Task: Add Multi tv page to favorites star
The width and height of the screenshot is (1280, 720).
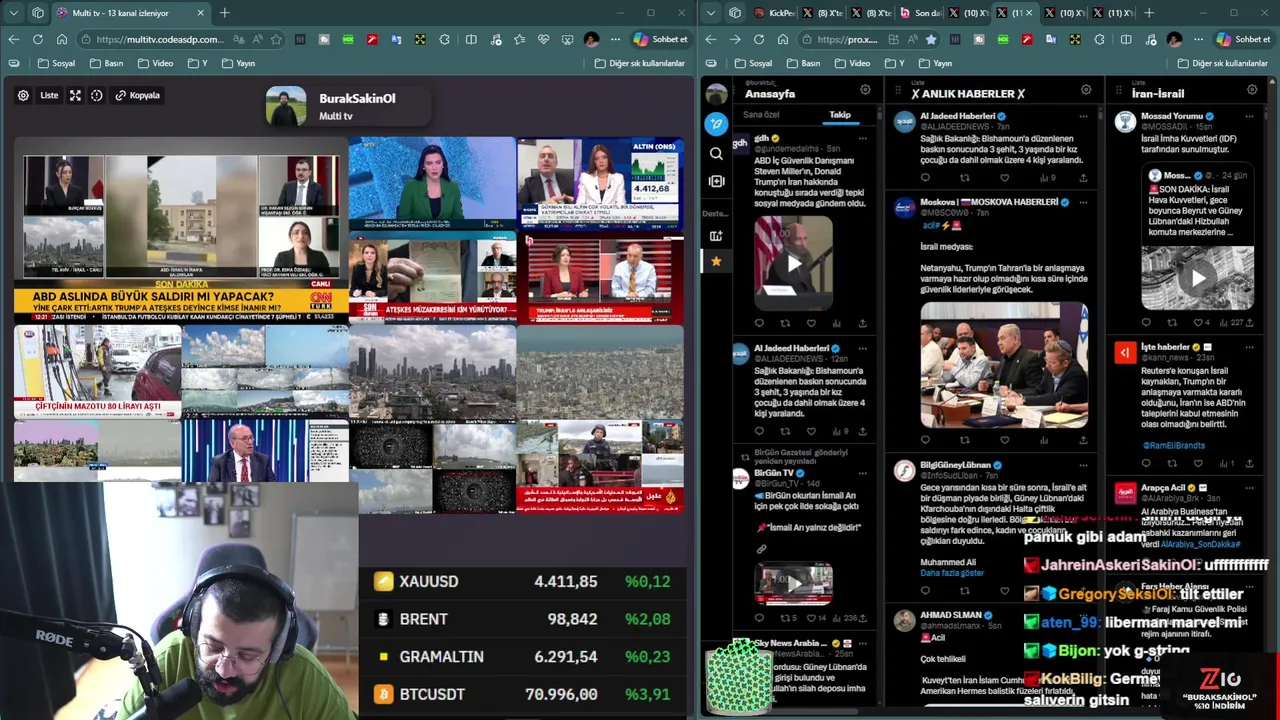Action: pos(276,39)
